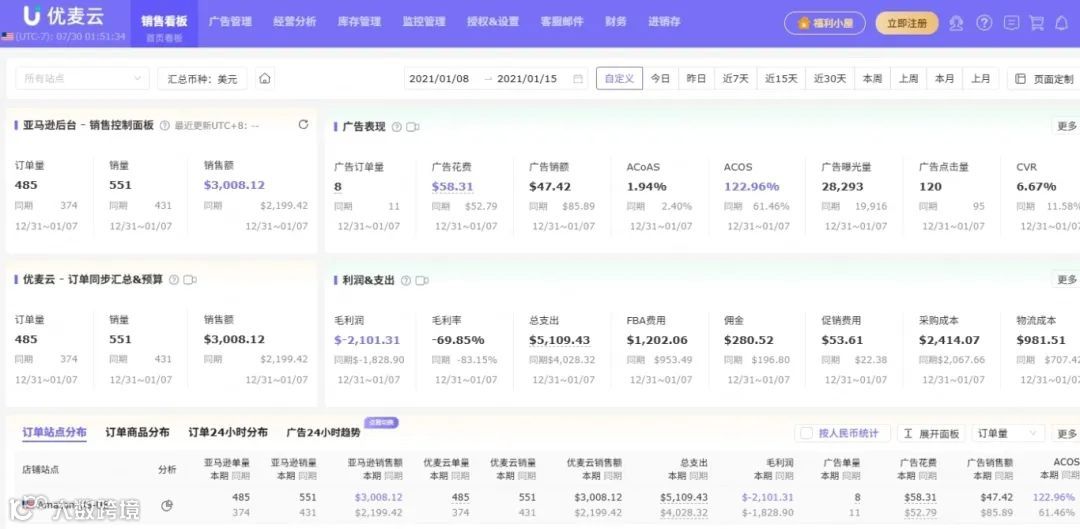Click the 优麦云 logo
The height and width of the screenshot is (529, 1080).
pyautogui.click(x=63, y=15)
